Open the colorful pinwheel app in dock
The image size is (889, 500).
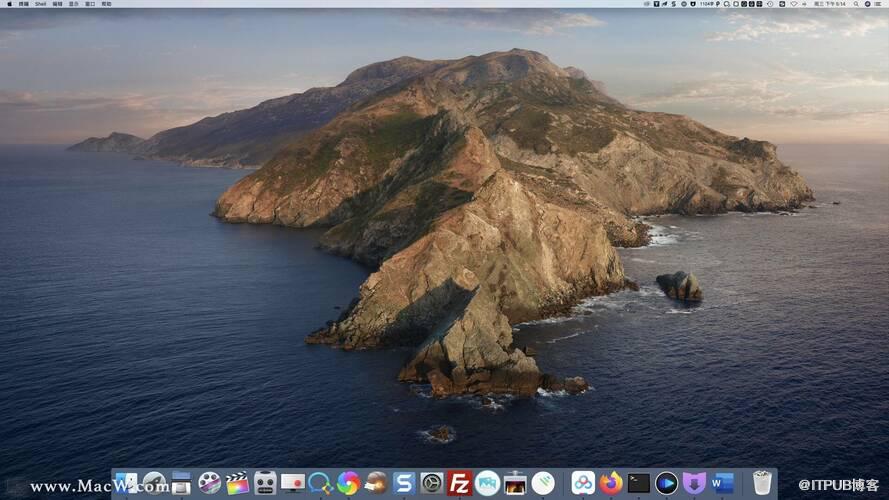[x=348, y=483]
